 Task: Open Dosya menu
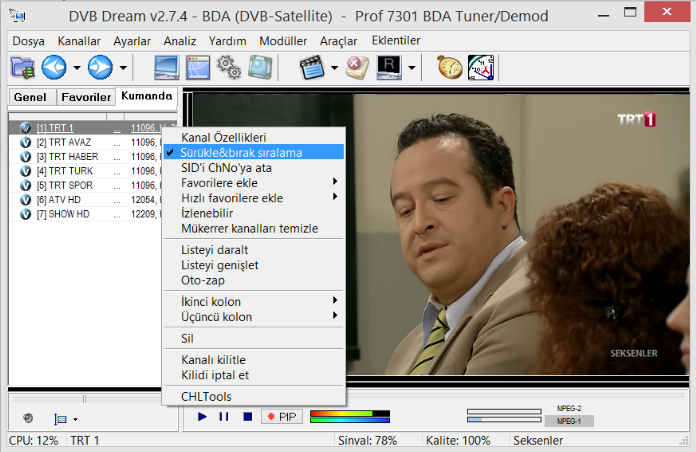pos(28,41)
